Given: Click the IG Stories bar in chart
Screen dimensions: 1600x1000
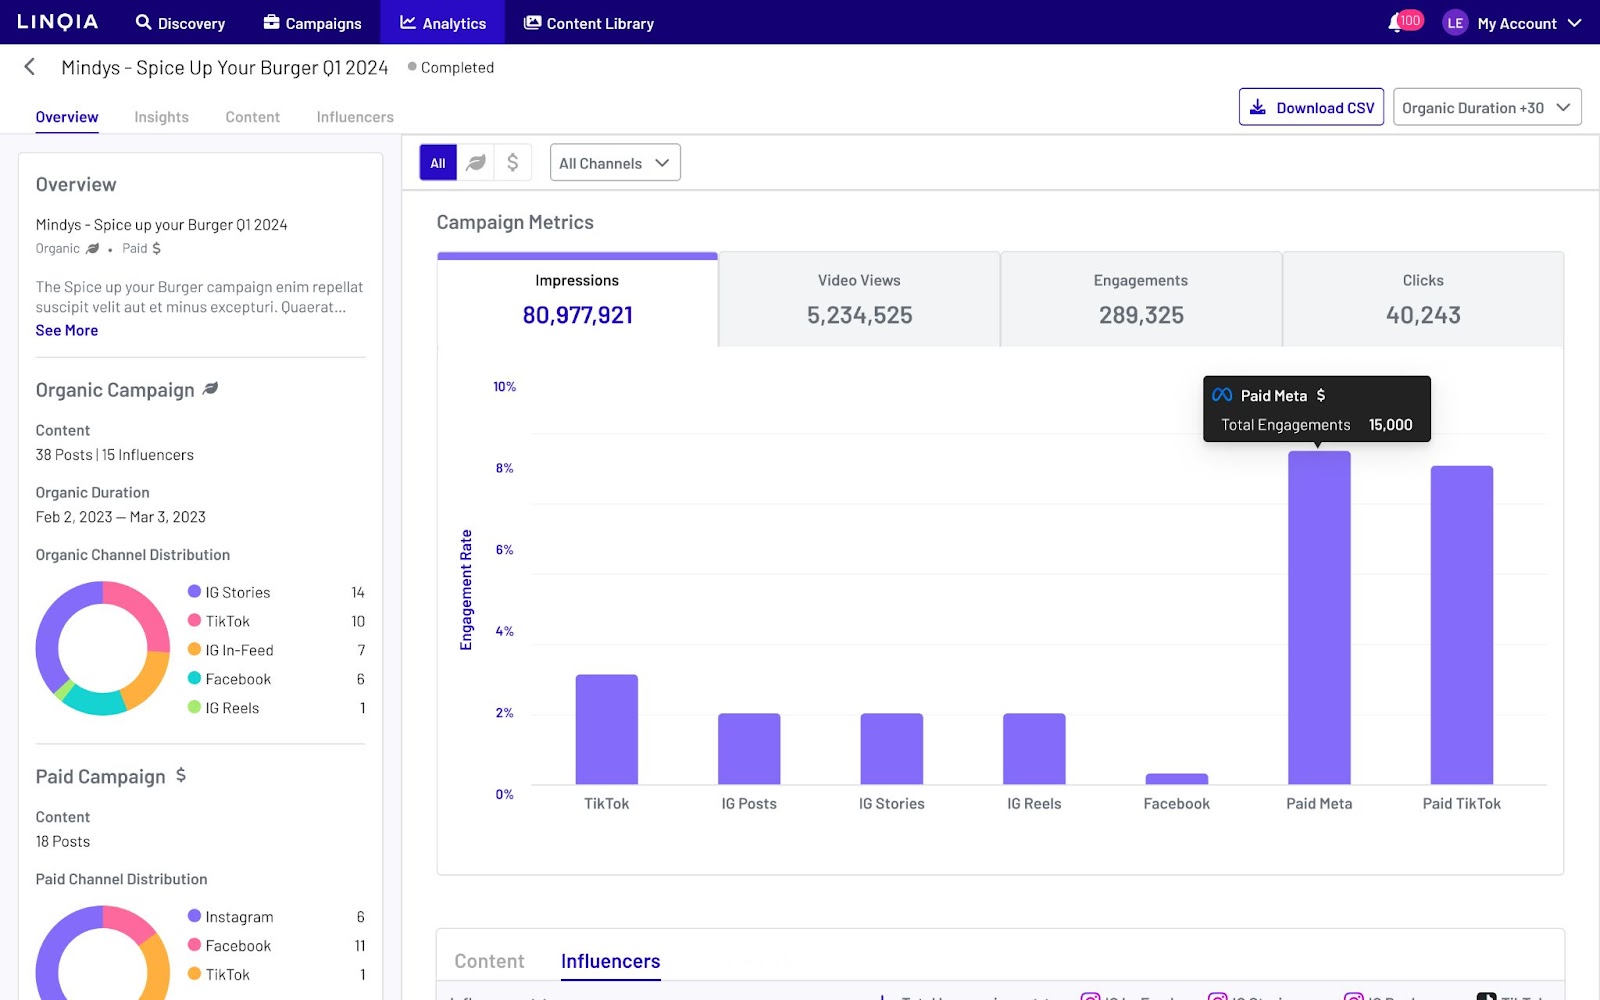Looking at the screenshot, I should (891, 749).
